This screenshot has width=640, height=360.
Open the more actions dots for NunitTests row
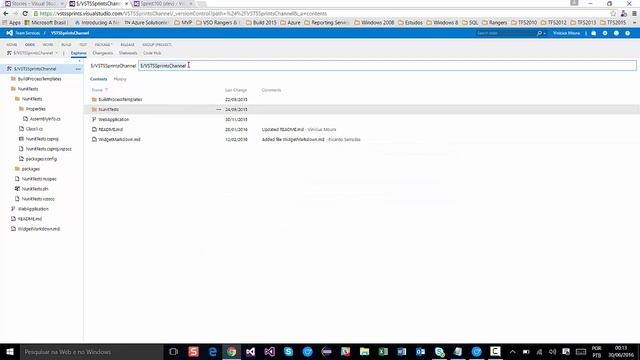pos(219,109)
